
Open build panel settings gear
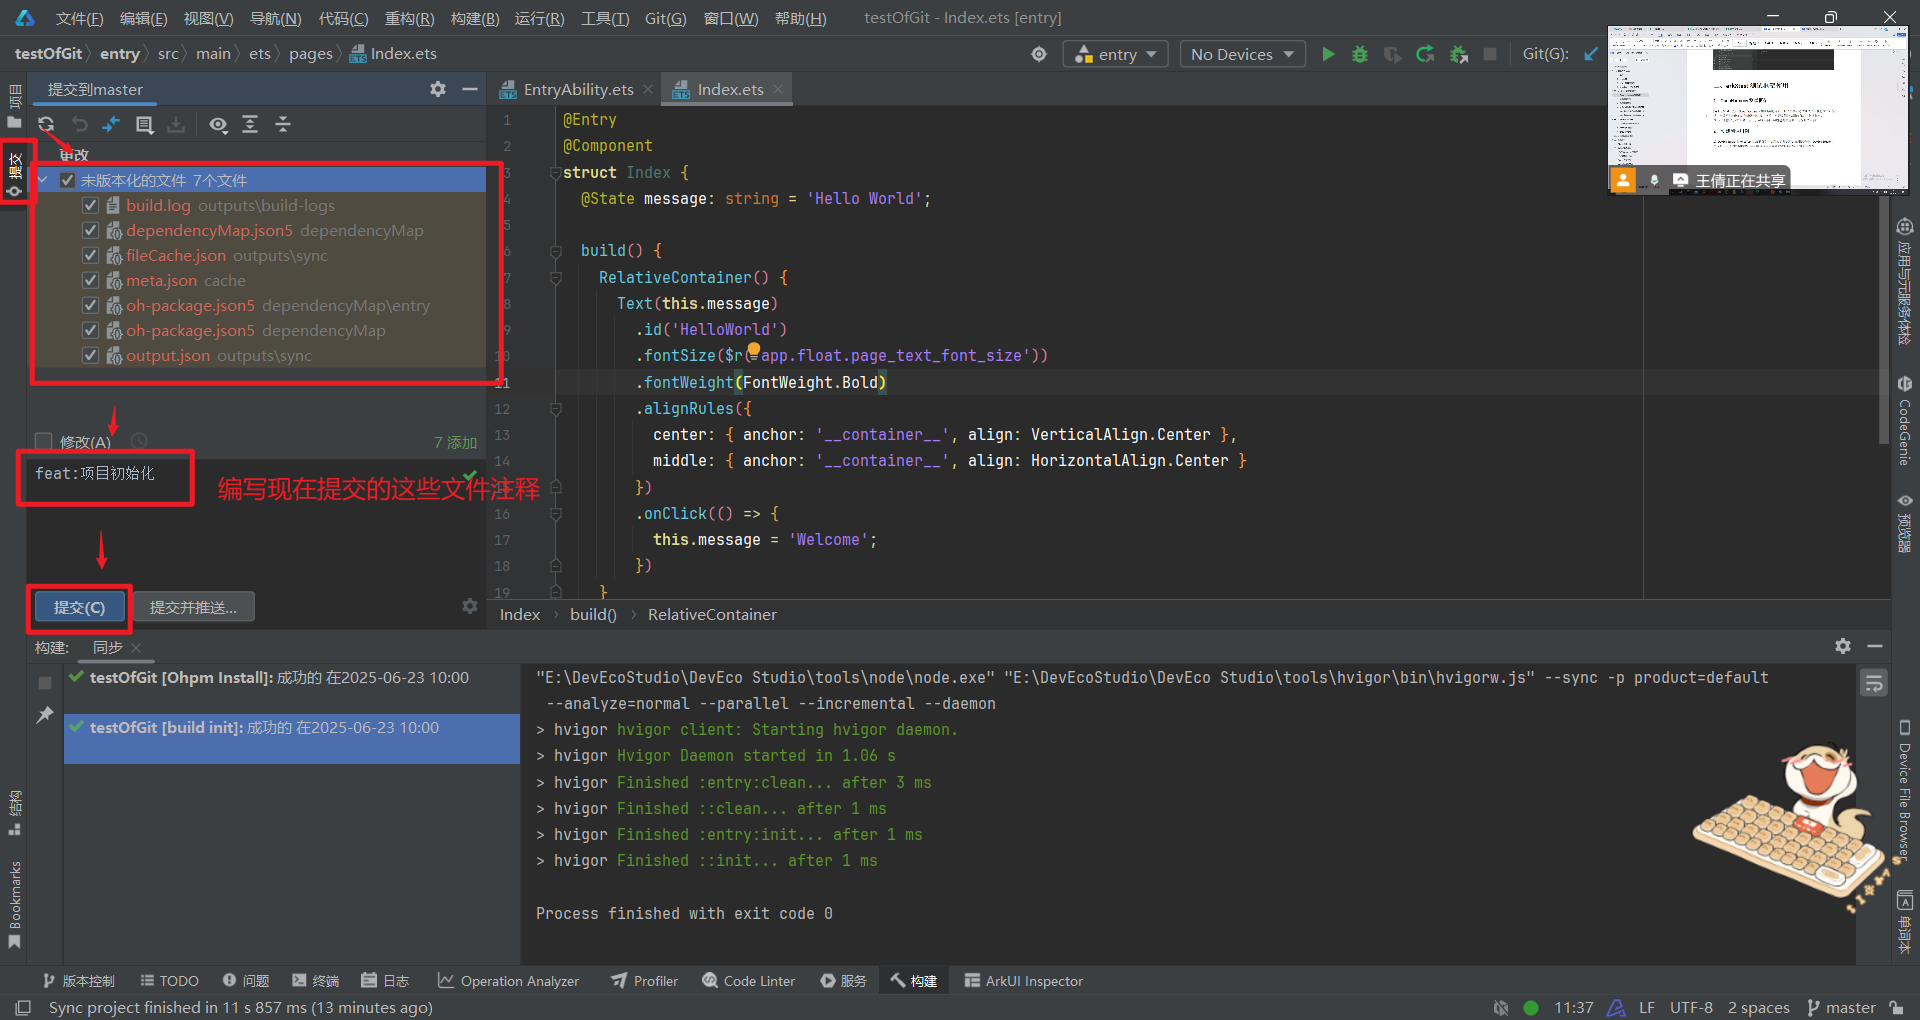point(1843,646)
